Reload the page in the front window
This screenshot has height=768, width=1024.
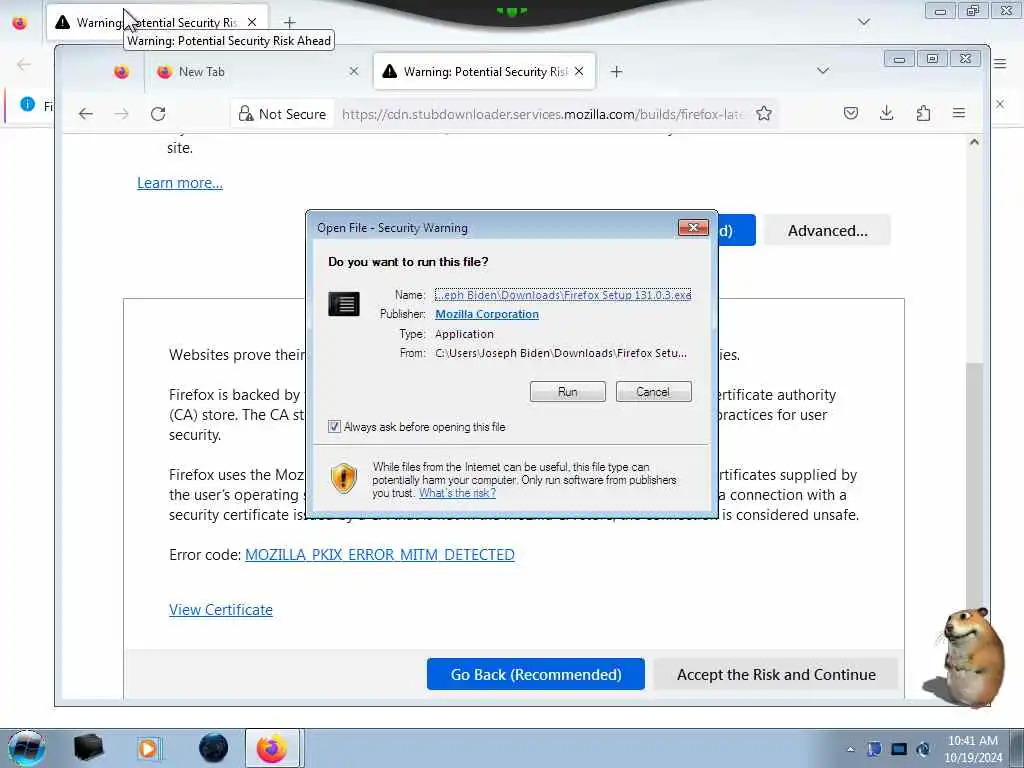[158, 114]
